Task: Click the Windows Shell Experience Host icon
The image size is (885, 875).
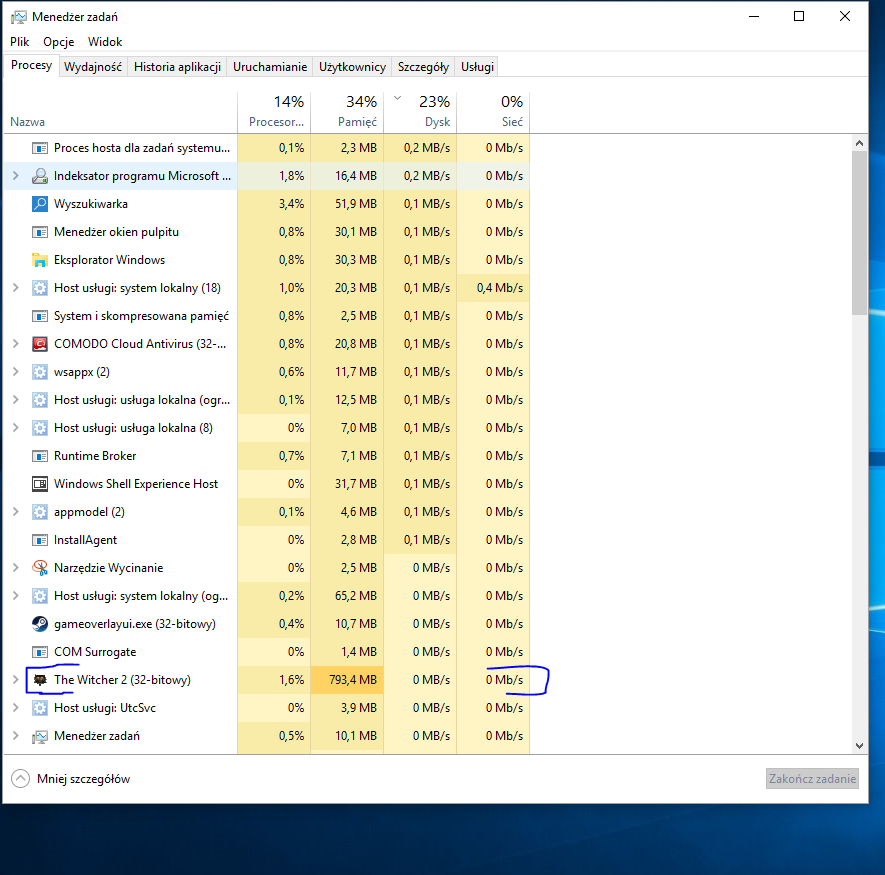Action: [40, 484]
